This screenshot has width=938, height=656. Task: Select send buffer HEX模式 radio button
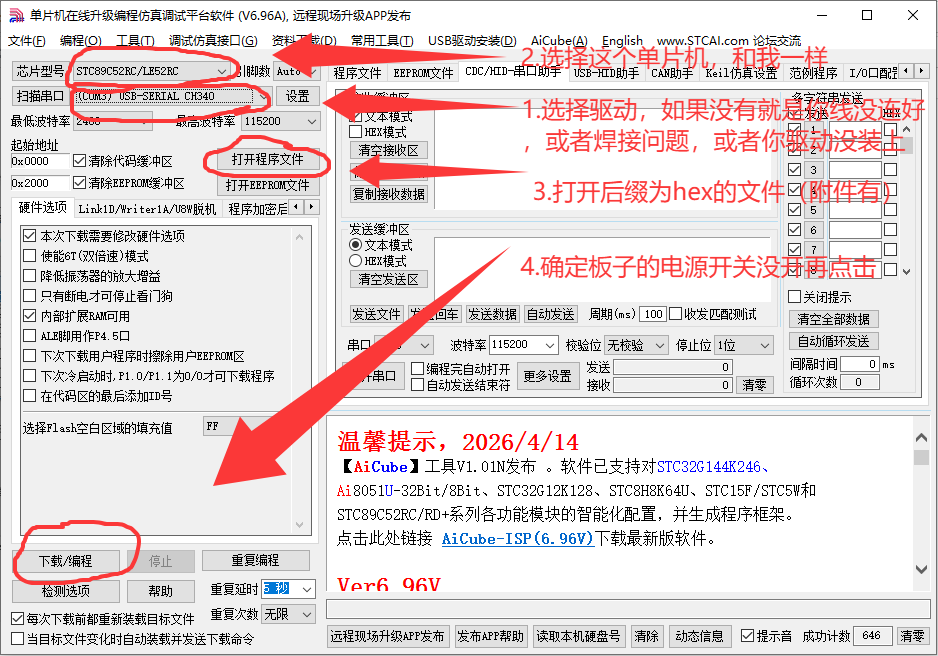(x=355, y=261)
